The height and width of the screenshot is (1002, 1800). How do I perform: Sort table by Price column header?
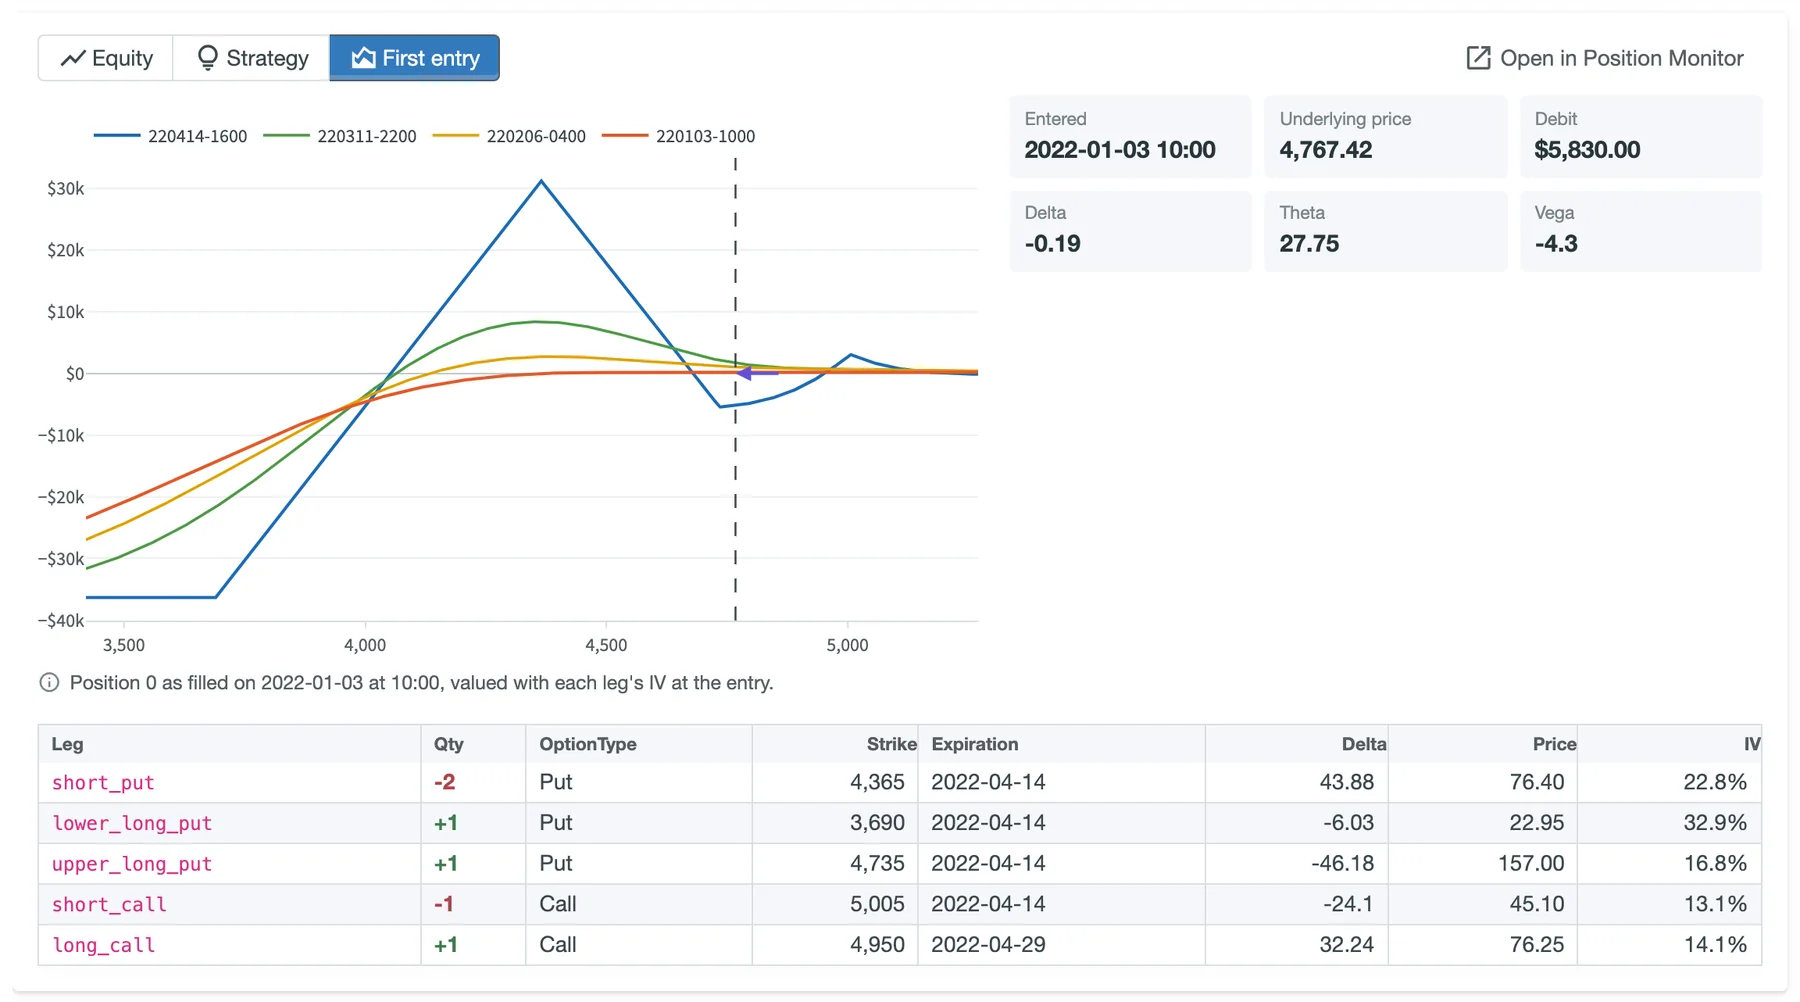coord(1482,744)
